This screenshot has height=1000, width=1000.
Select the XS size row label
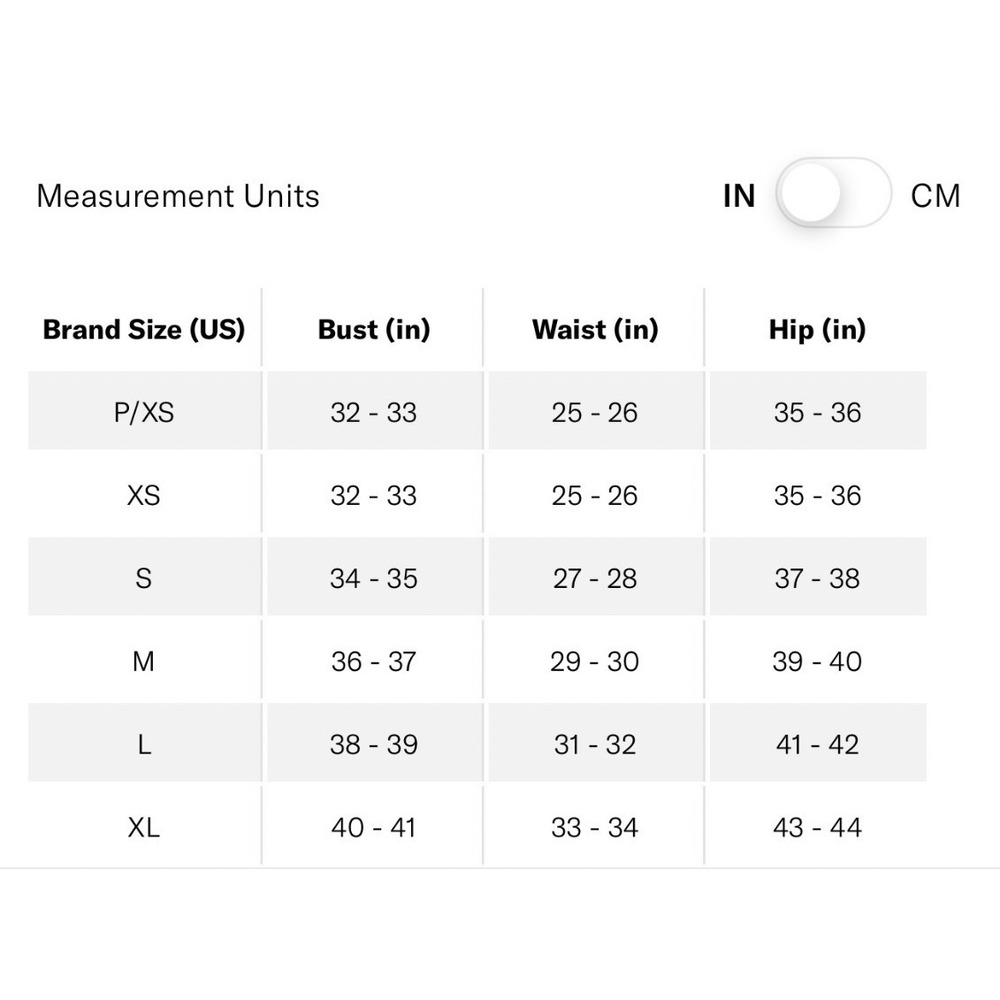coord(144,495)
